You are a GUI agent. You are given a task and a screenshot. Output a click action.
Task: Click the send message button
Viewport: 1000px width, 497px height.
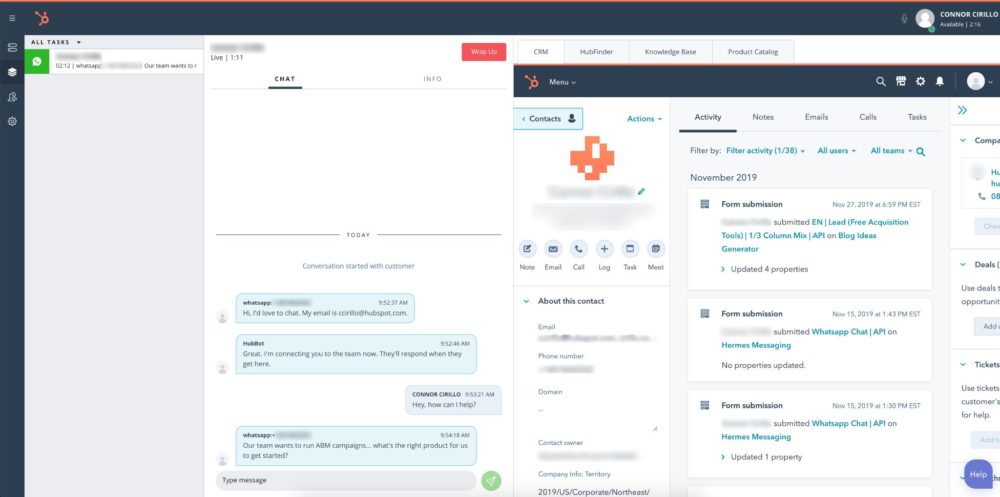[x=491, y=480]
